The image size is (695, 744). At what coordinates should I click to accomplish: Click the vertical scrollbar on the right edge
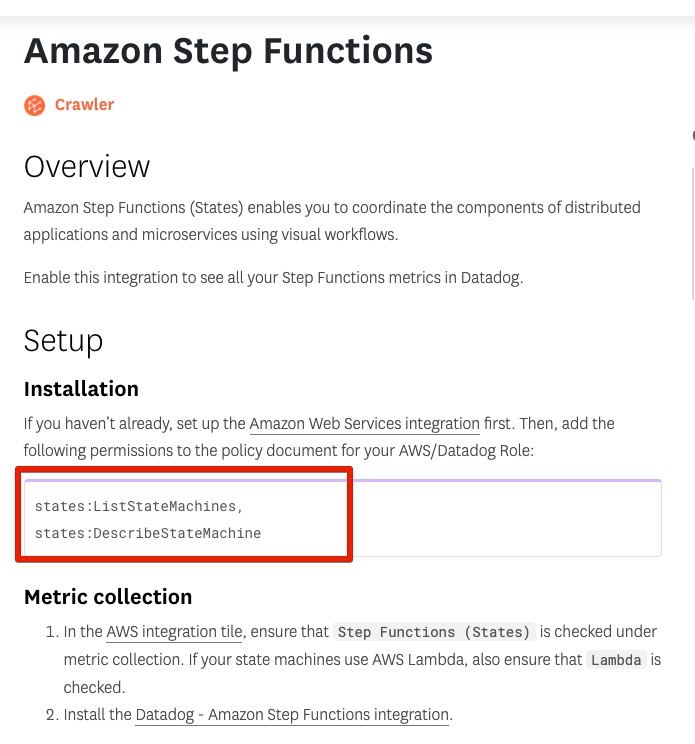point(693,233)
